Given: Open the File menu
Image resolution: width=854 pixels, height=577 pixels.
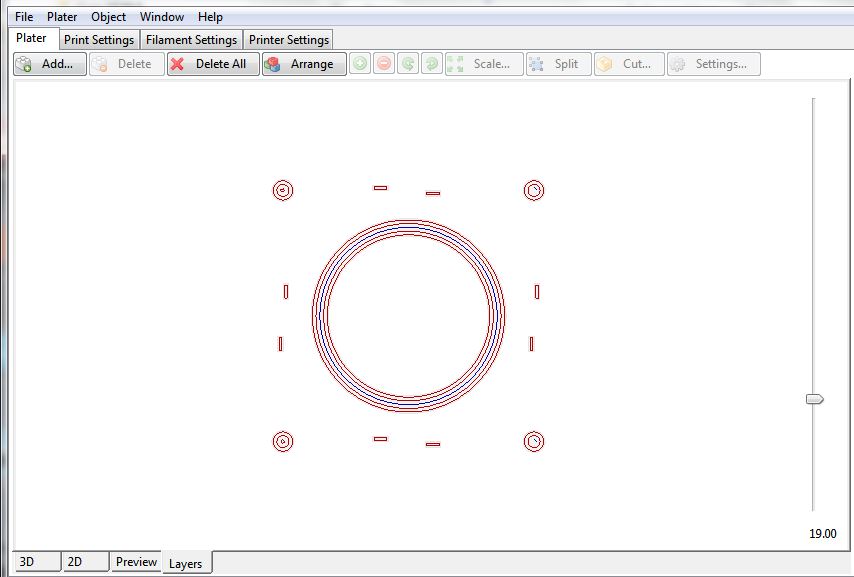Looking at the screenshot, I should point(24,17).
